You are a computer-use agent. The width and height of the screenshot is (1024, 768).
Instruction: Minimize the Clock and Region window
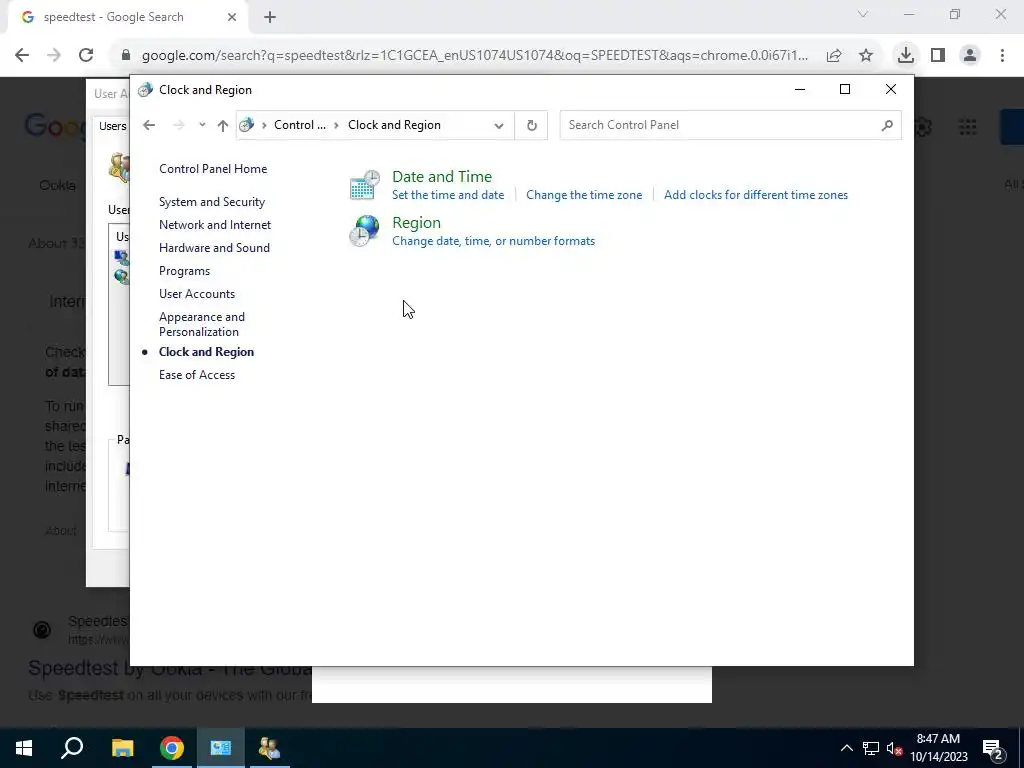pyautogui.click(x=799, y=89)
